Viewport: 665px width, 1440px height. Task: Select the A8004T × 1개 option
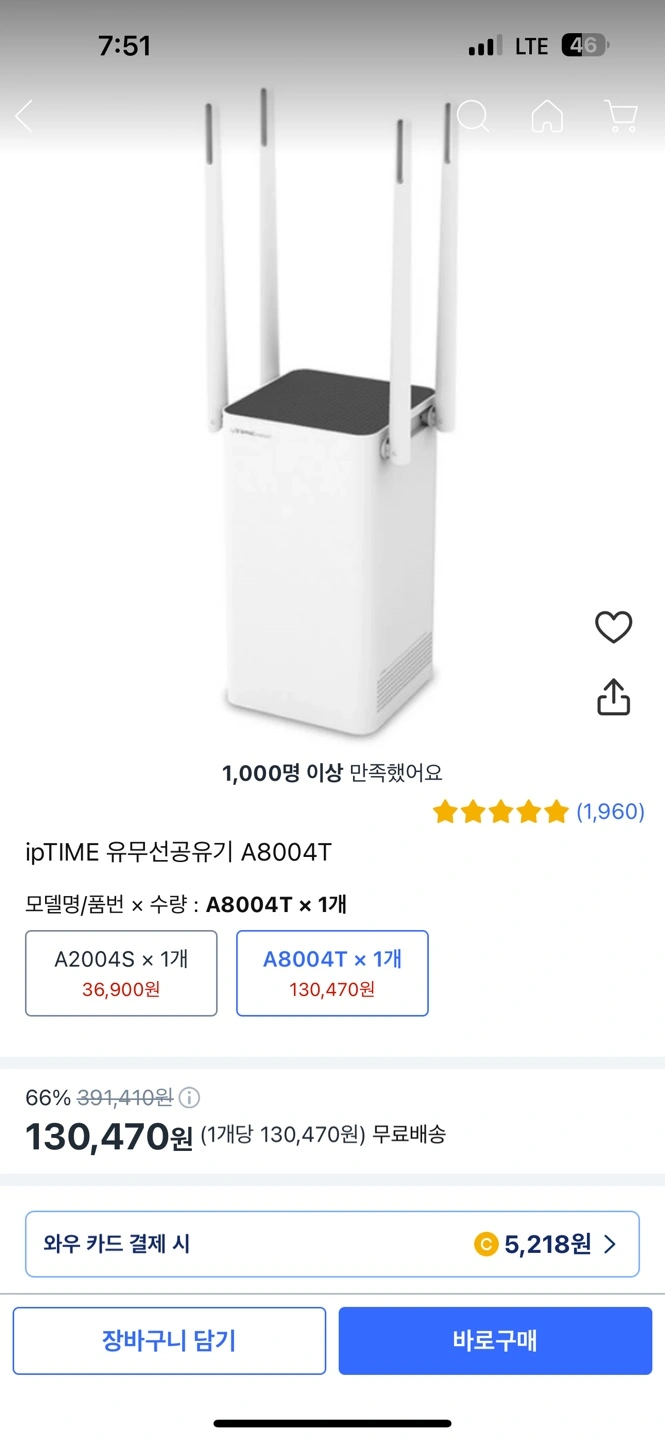click(332, 972)
